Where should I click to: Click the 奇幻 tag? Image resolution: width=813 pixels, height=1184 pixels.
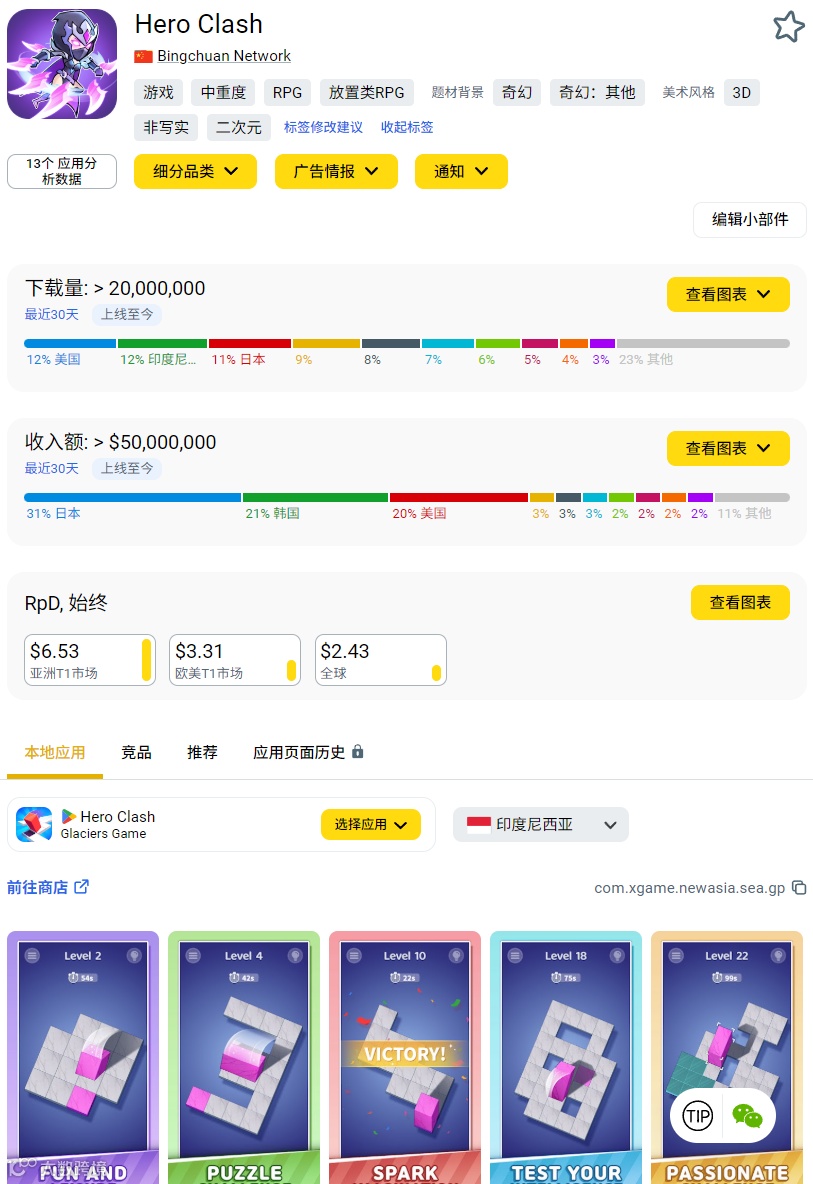pos(517,92)
